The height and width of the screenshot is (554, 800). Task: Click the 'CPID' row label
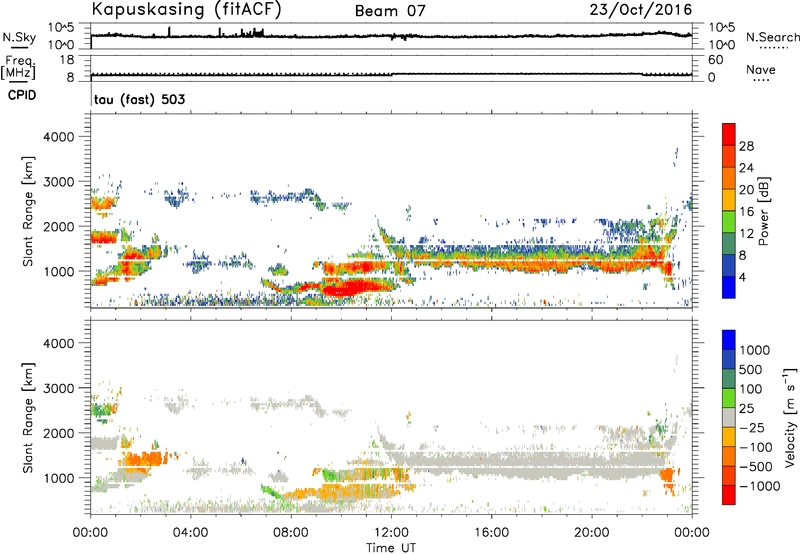point(22,95)
